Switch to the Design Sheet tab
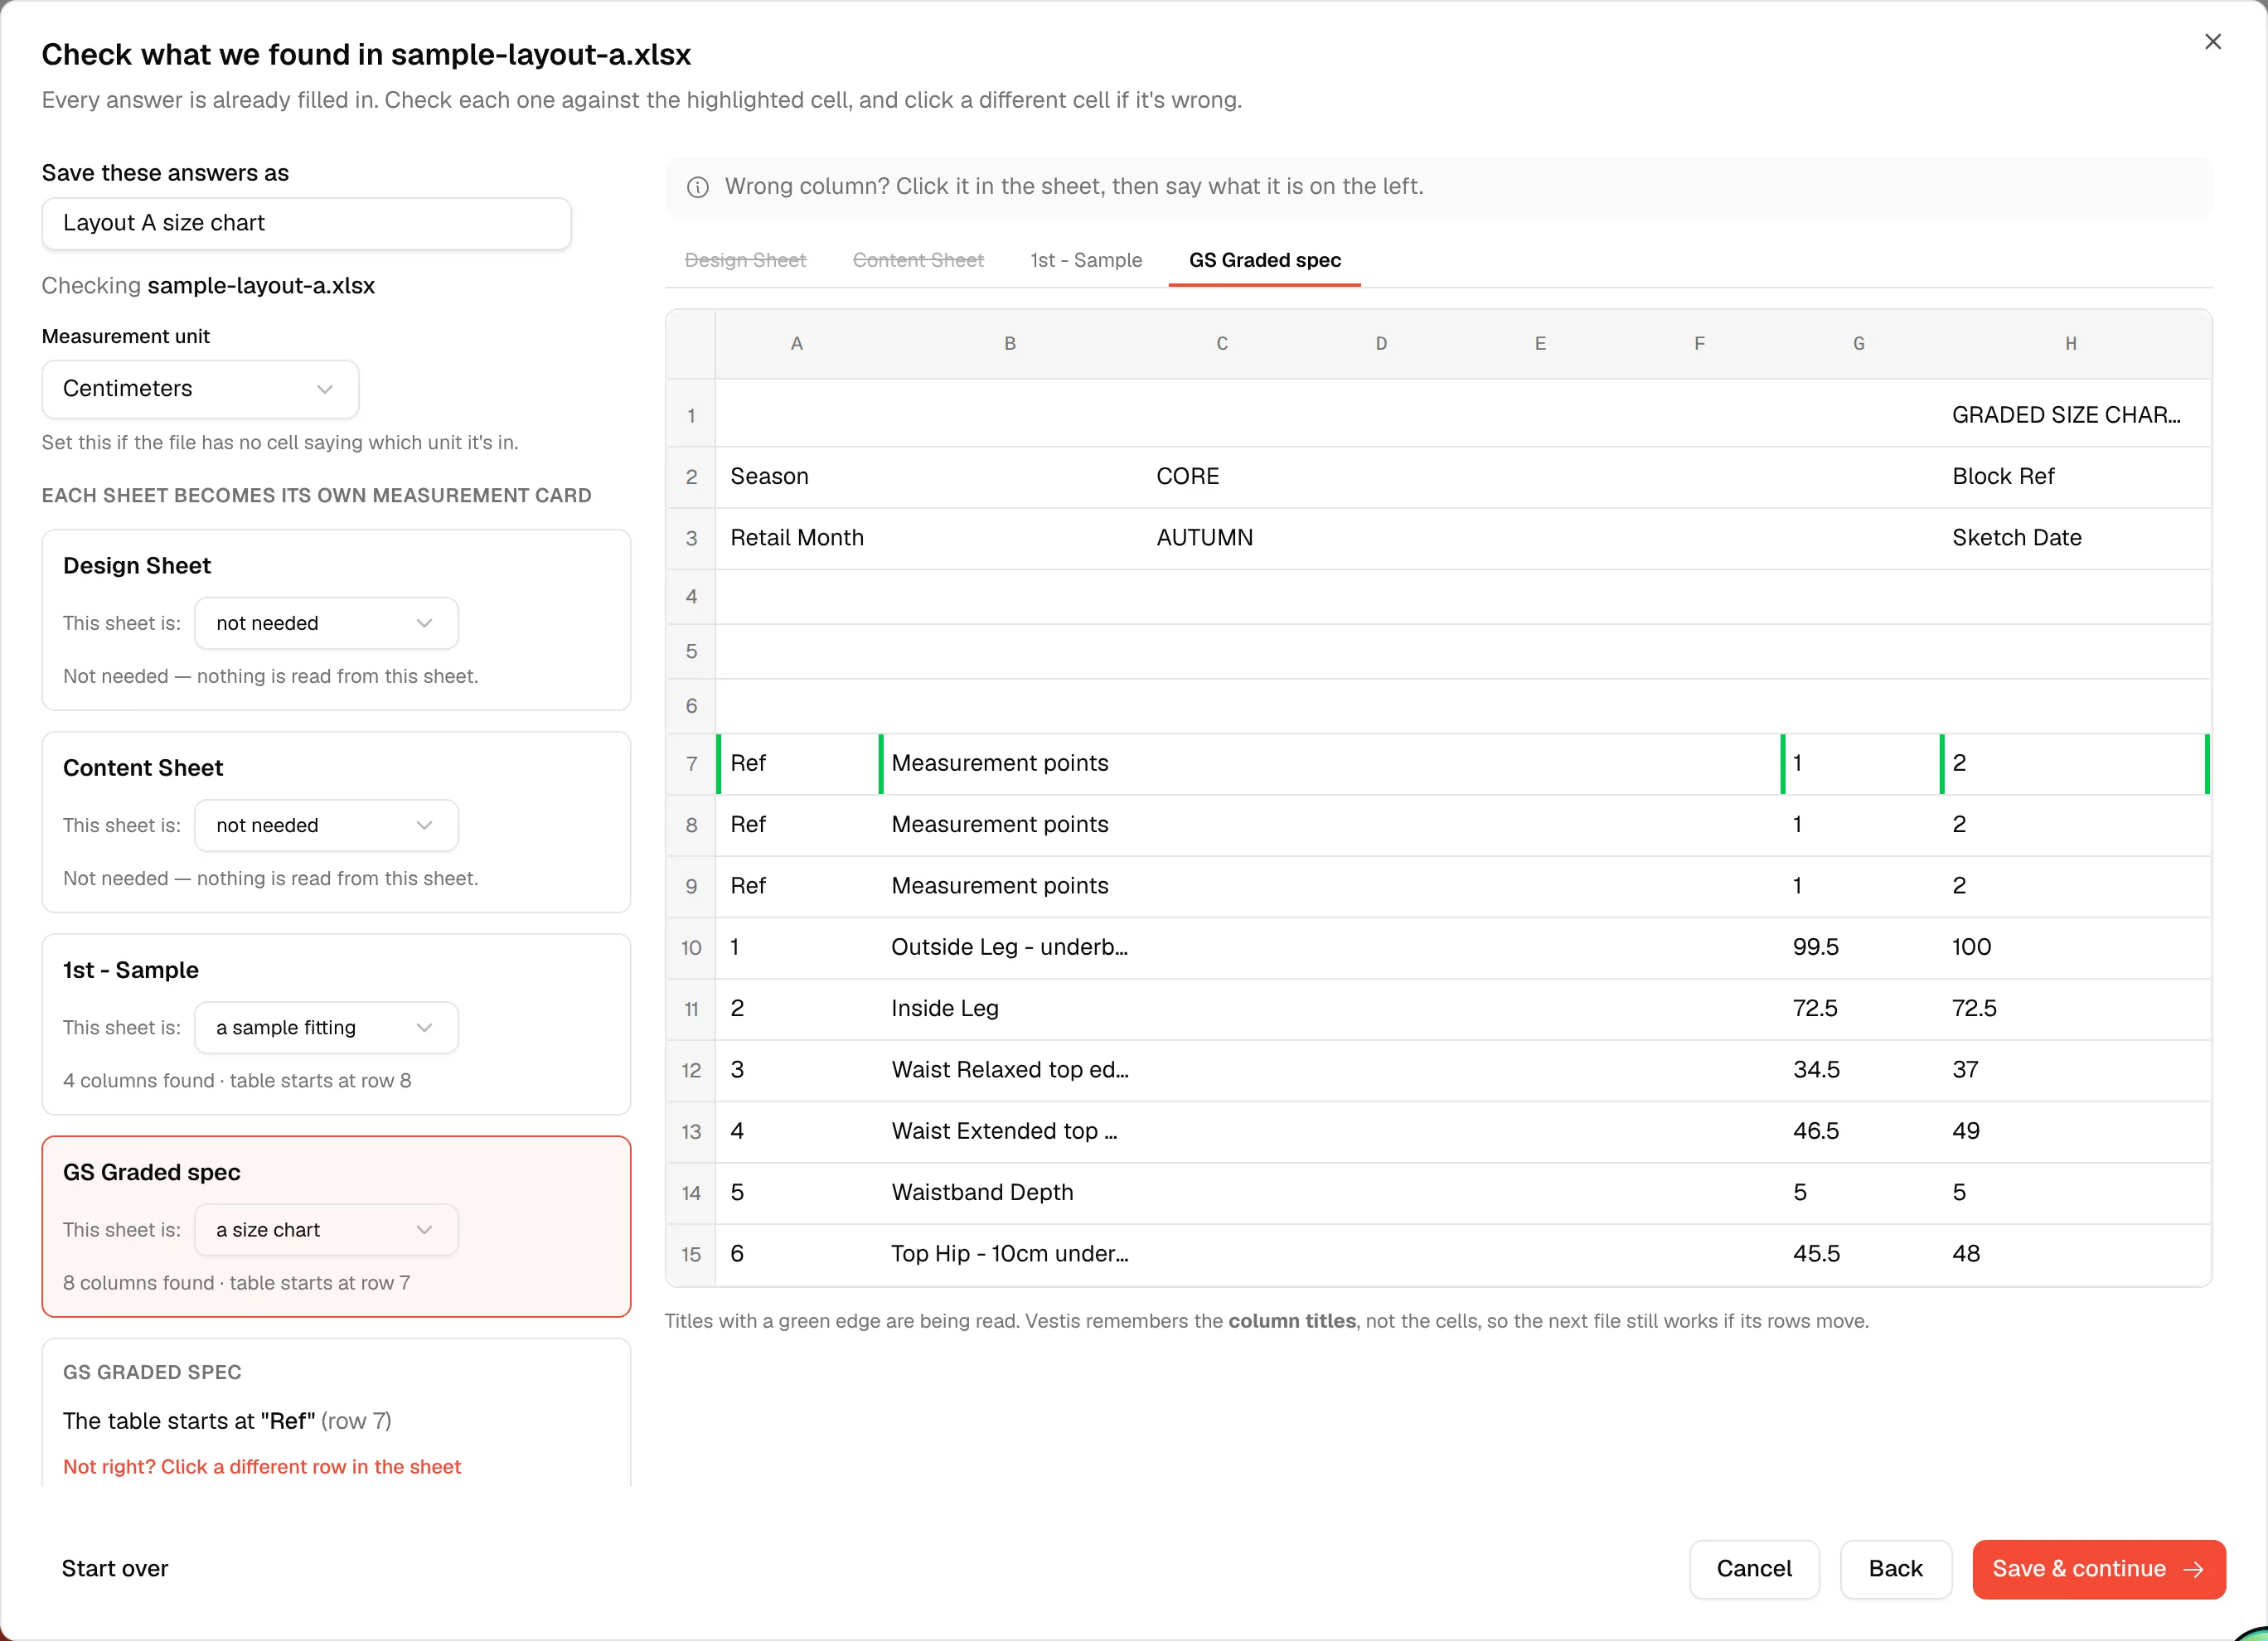2268x1641 pixels. (745, 260)
